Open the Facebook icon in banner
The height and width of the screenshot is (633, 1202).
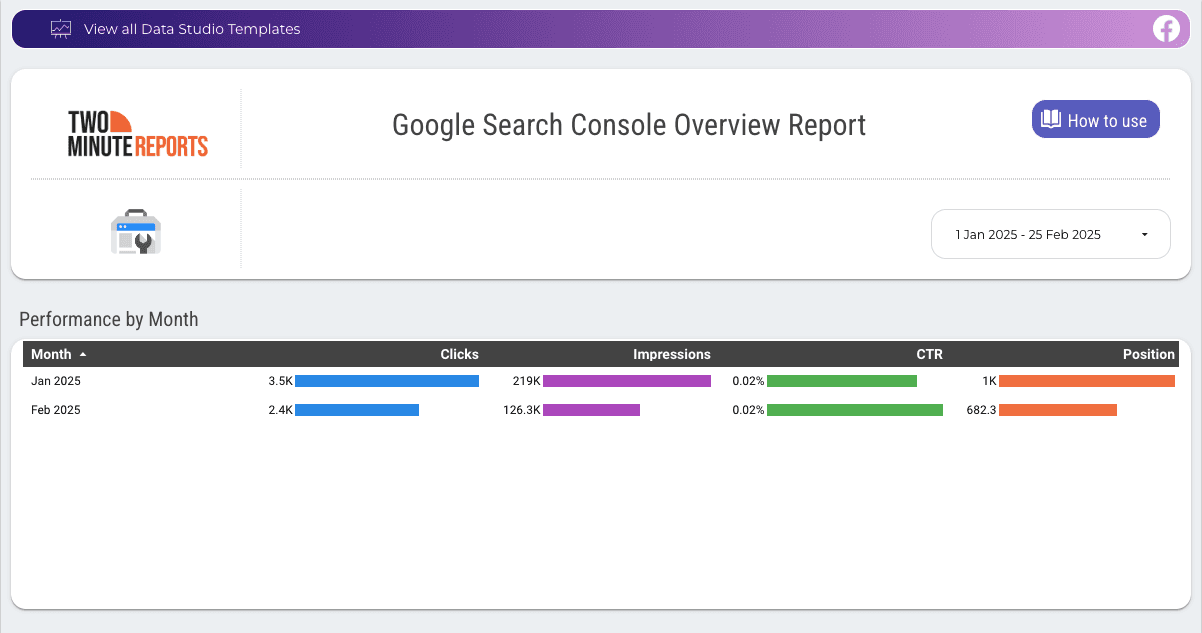pyautogui.click(x=1166, y=29)
